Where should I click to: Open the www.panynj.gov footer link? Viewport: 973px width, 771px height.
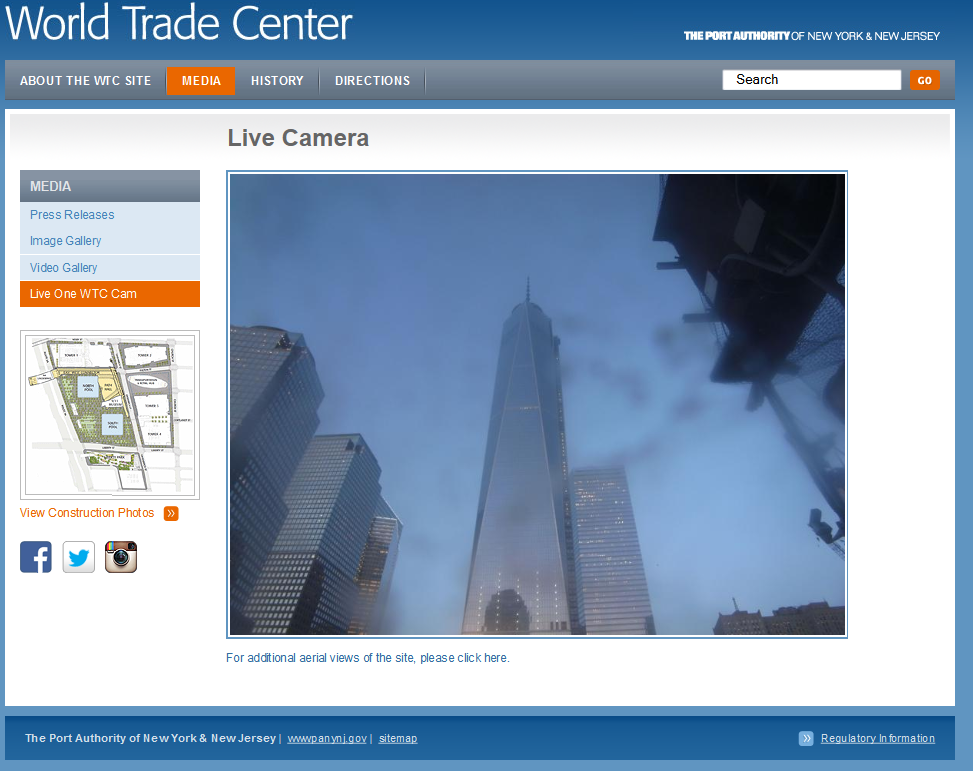coord(327,738)
